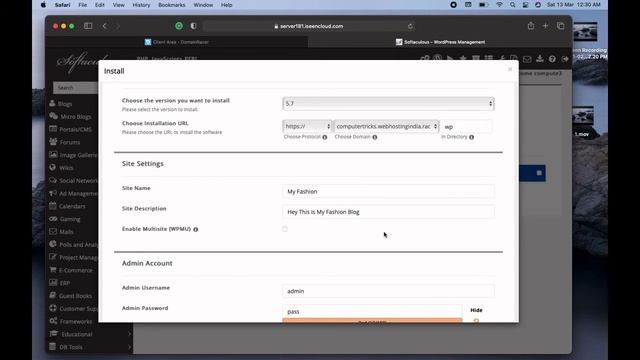Reload the page using the address bar icon
This screenshot has height=360, width=640.
click(x=410, y=26)
